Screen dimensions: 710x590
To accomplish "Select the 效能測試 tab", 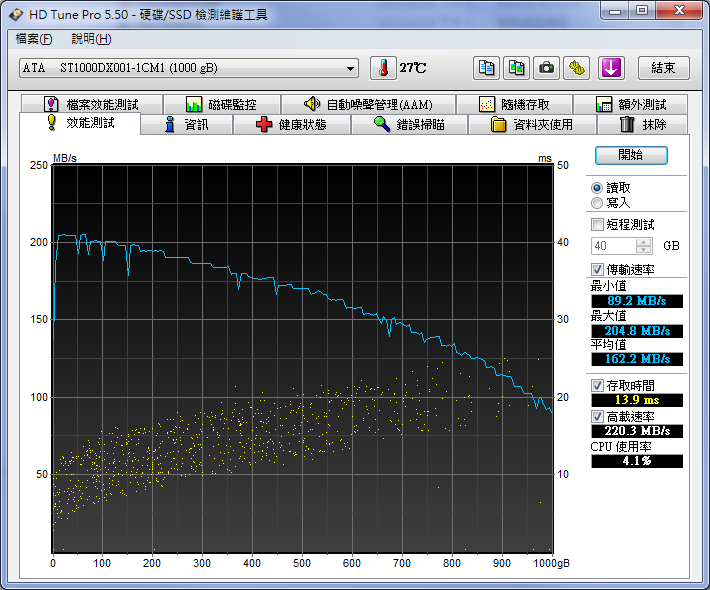I will (80, 123).
